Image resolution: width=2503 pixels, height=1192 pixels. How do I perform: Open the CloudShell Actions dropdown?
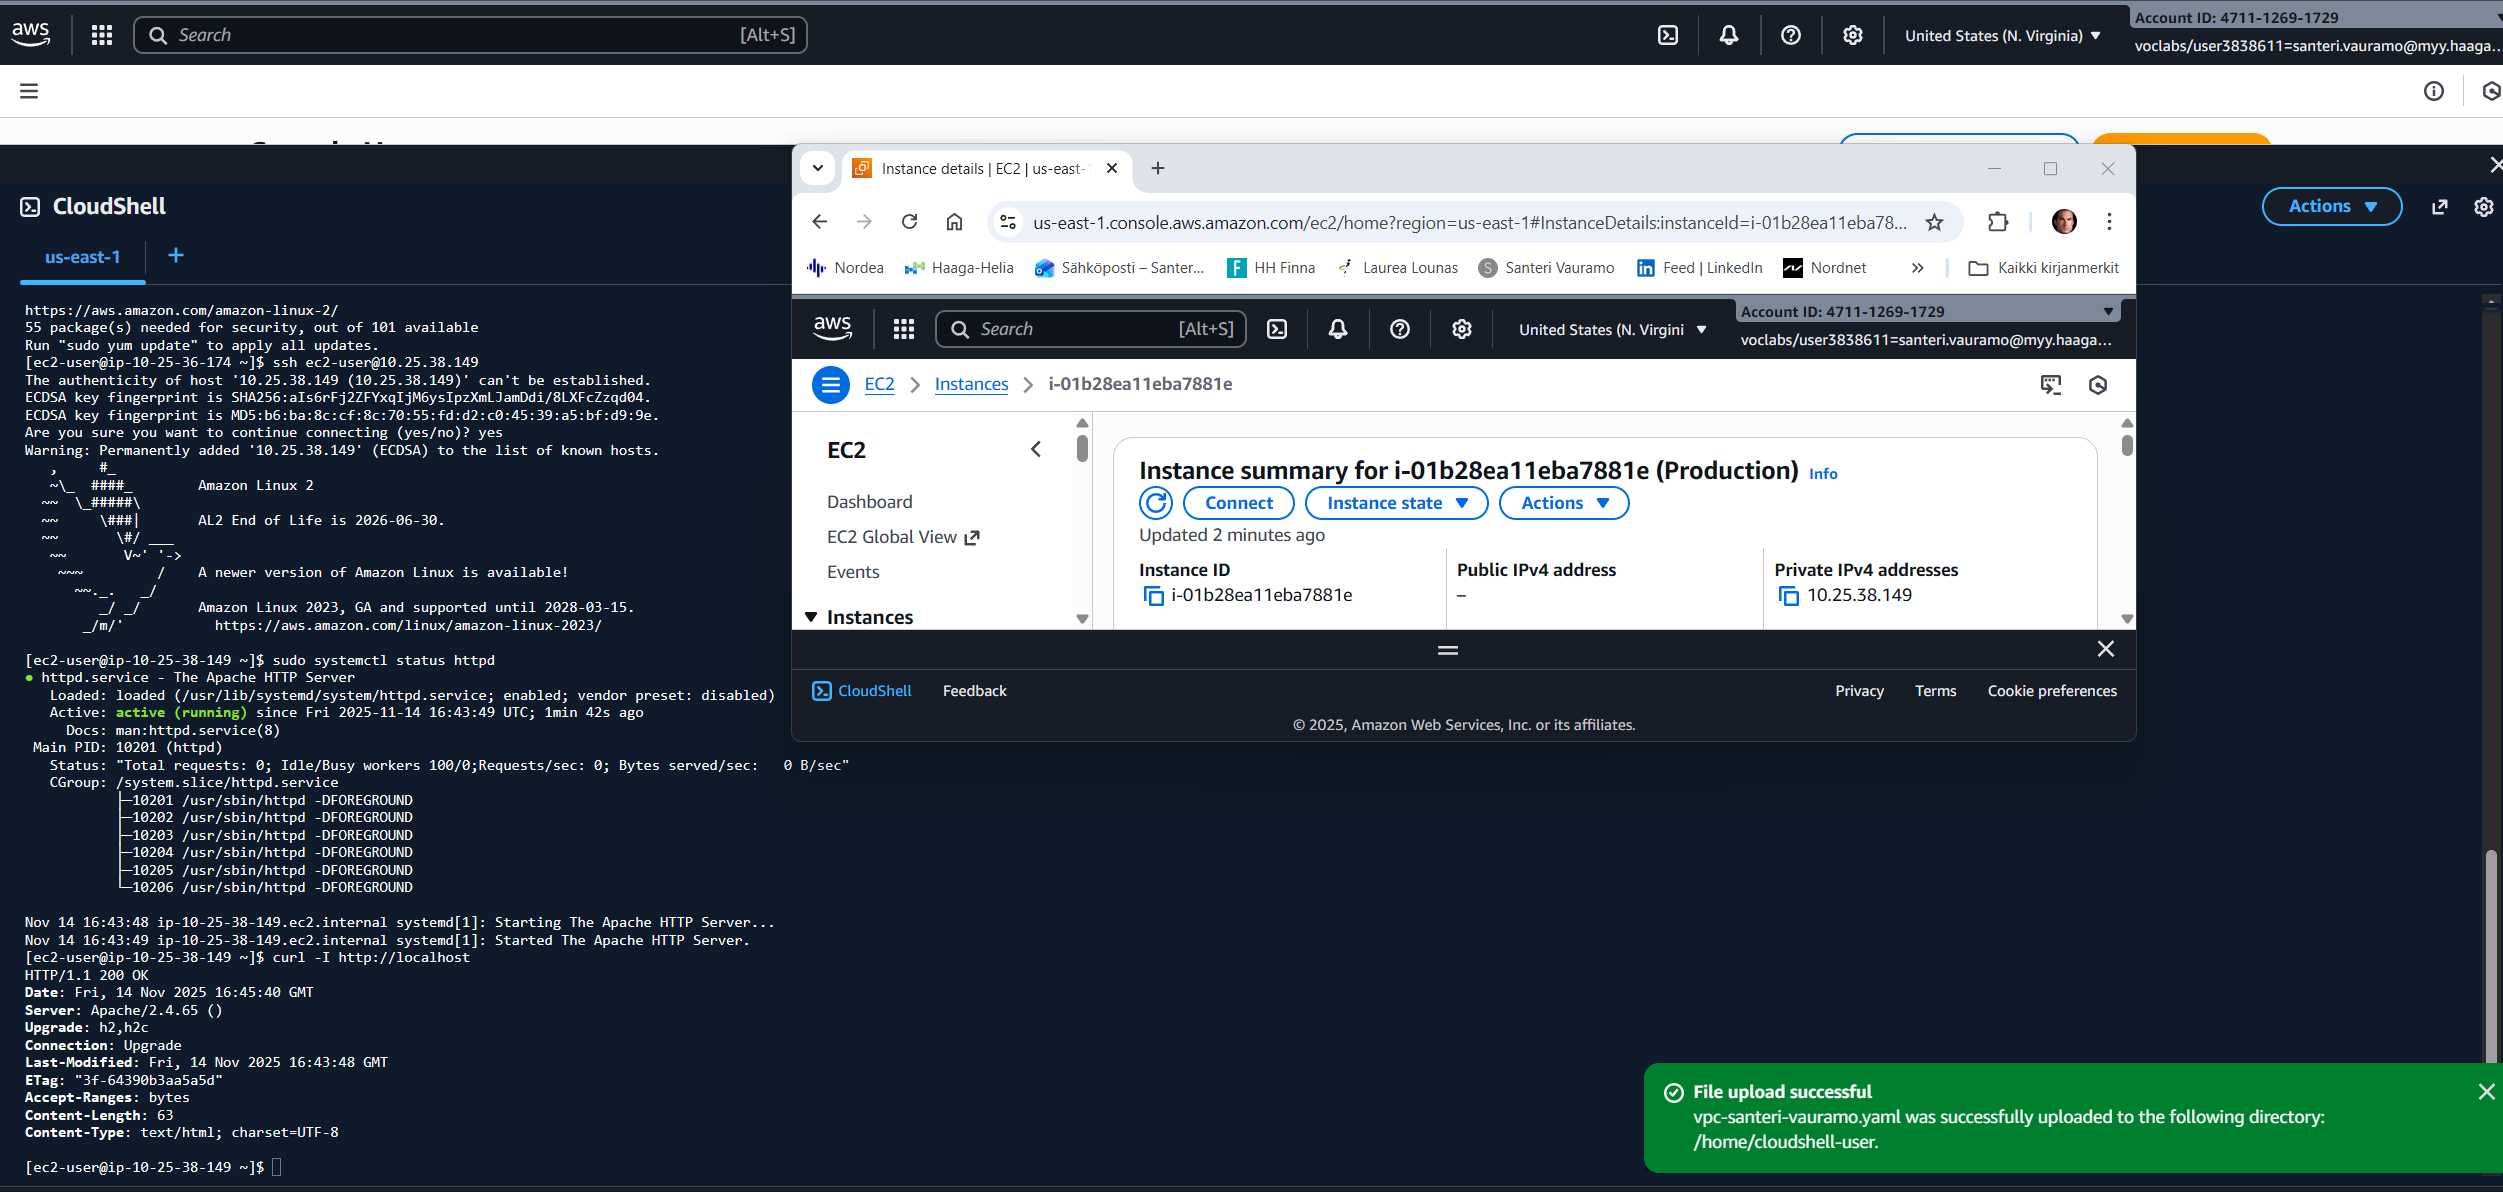(x=2331, y=206)
